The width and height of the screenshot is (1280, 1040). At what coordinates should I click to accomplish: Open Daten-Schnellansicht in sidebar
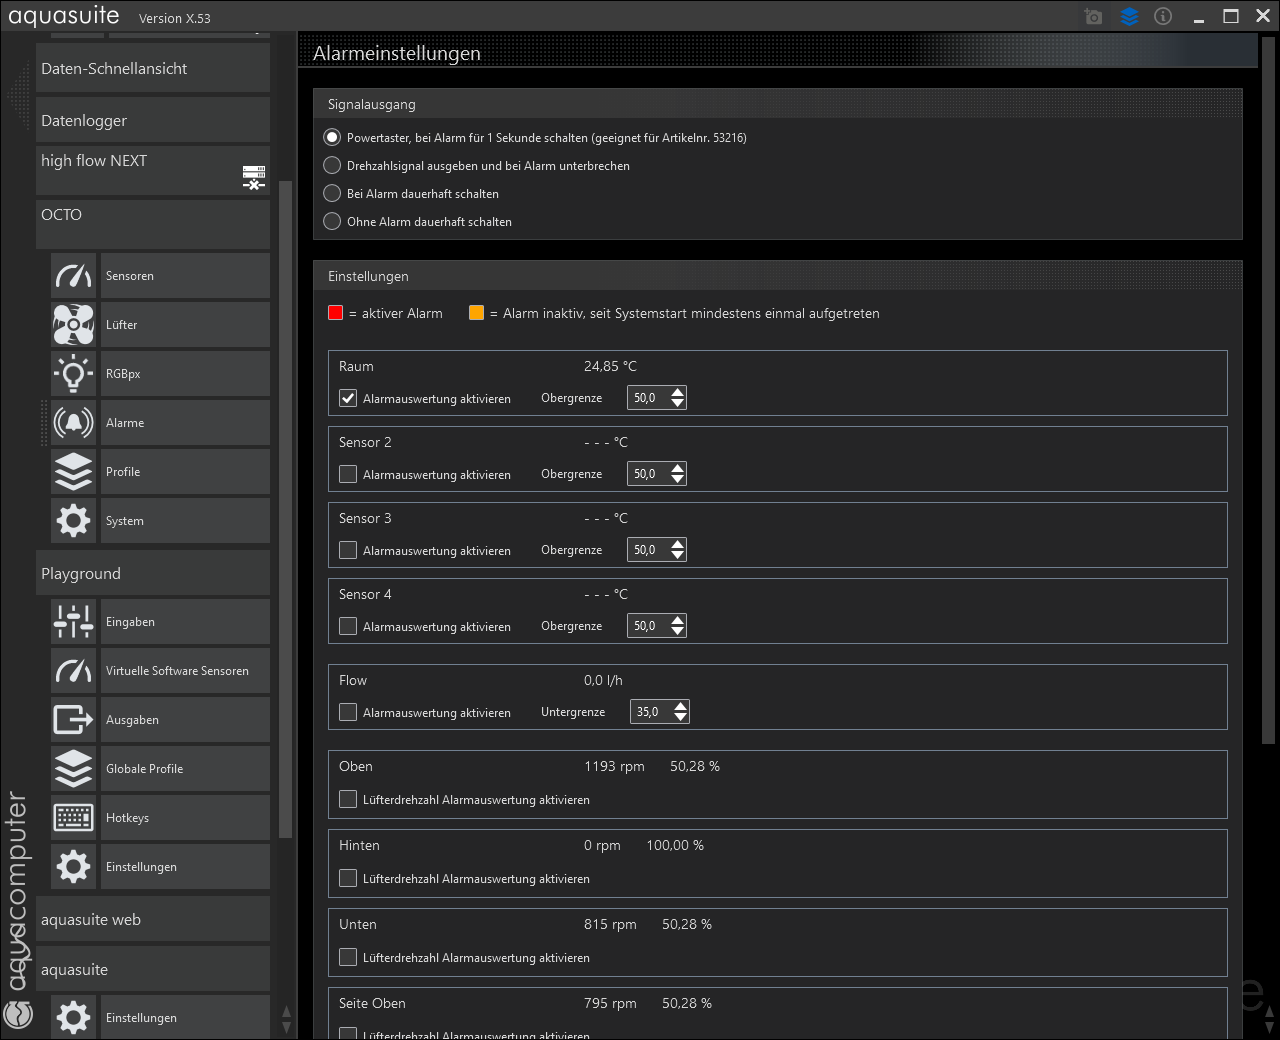[x=153, y=68]
